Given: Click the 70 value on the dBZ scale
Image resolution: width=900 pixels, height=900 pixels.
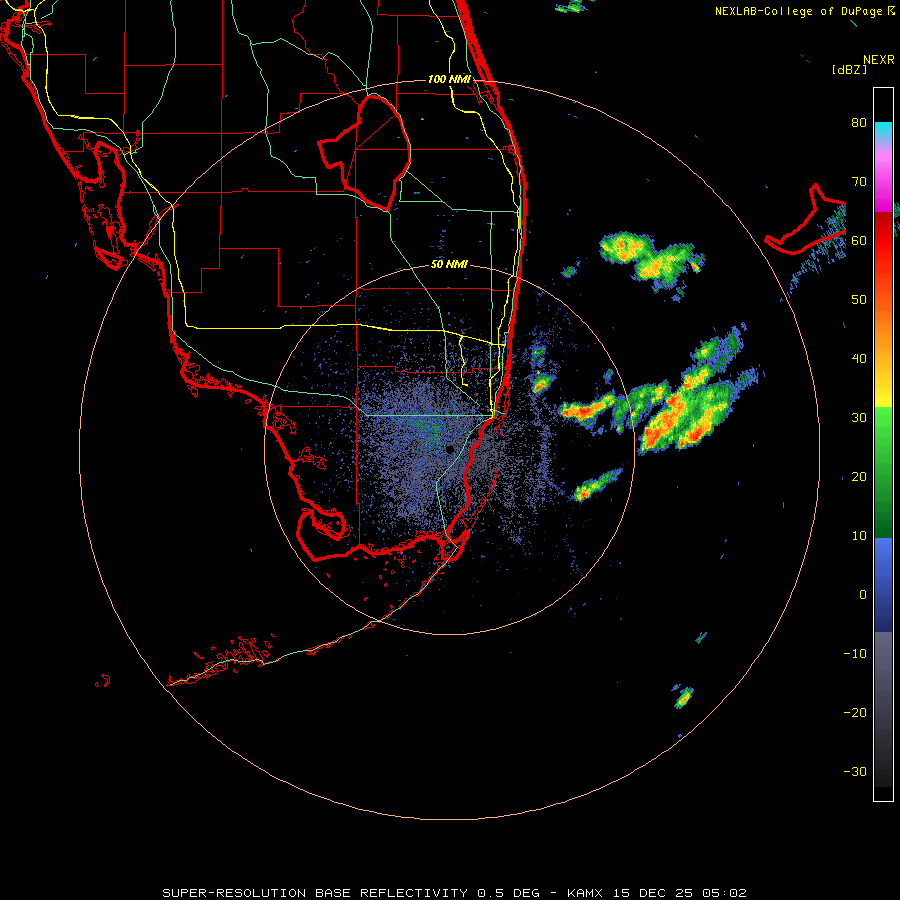Looking at the screenshot, I should (x=859, y=181).
